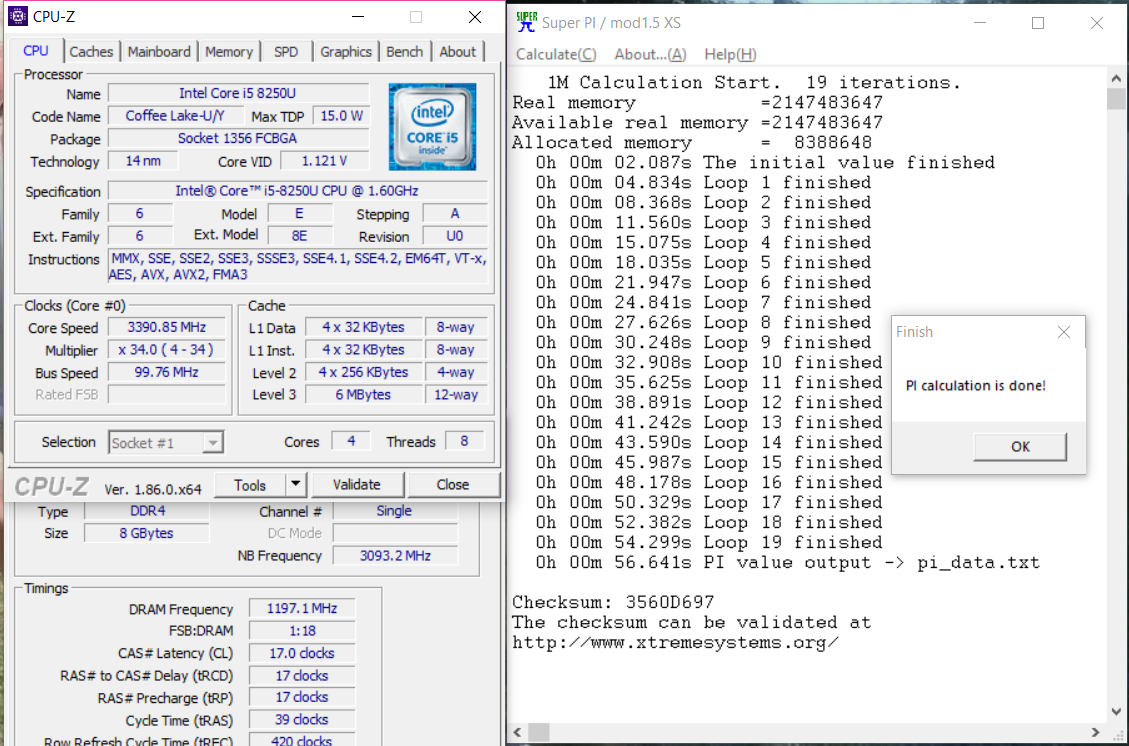Click the Super PI app icon in title bar
This screenshot has width=1129, height=746.
pyautogui.click(x=526, y=22)
